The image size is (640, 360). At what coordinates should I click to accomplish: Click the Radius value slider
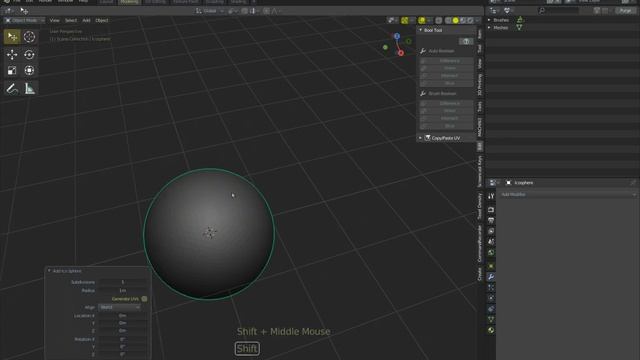coord(122,290)
